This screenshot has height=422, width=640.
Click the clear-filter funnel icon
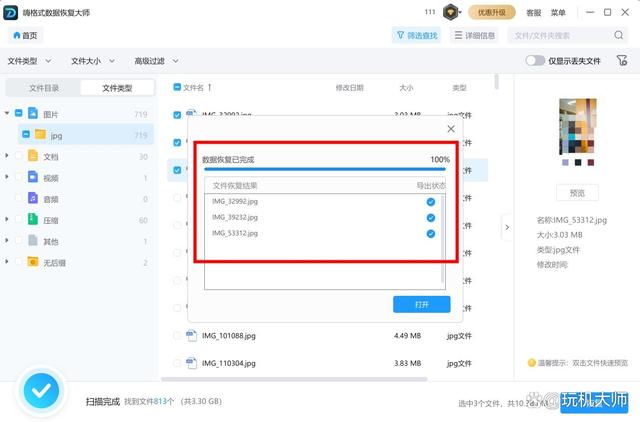point(622,61)
